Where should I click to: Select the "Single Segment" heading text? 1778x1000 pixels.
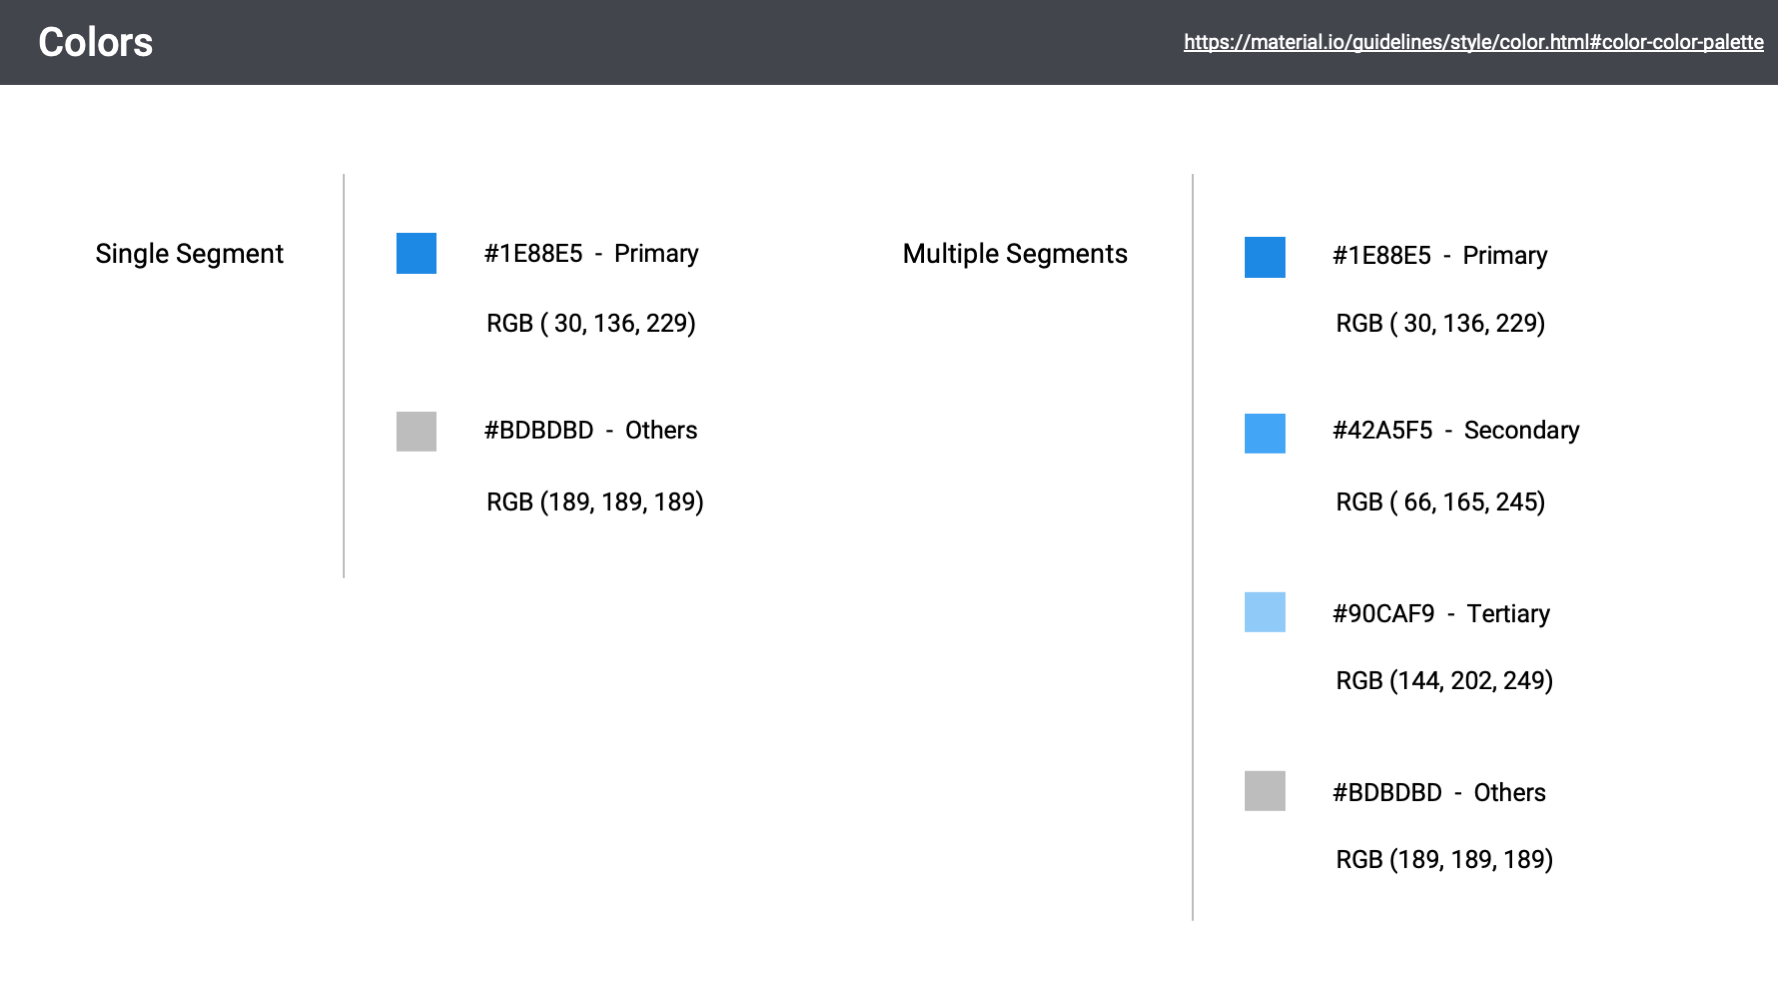189,254
